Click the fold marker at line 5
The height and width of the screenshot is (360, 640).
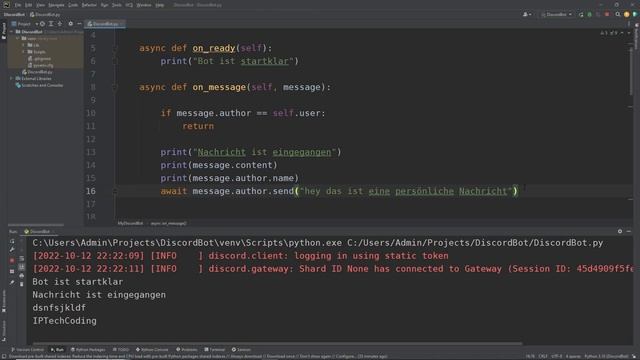click(x=115, y=48)
